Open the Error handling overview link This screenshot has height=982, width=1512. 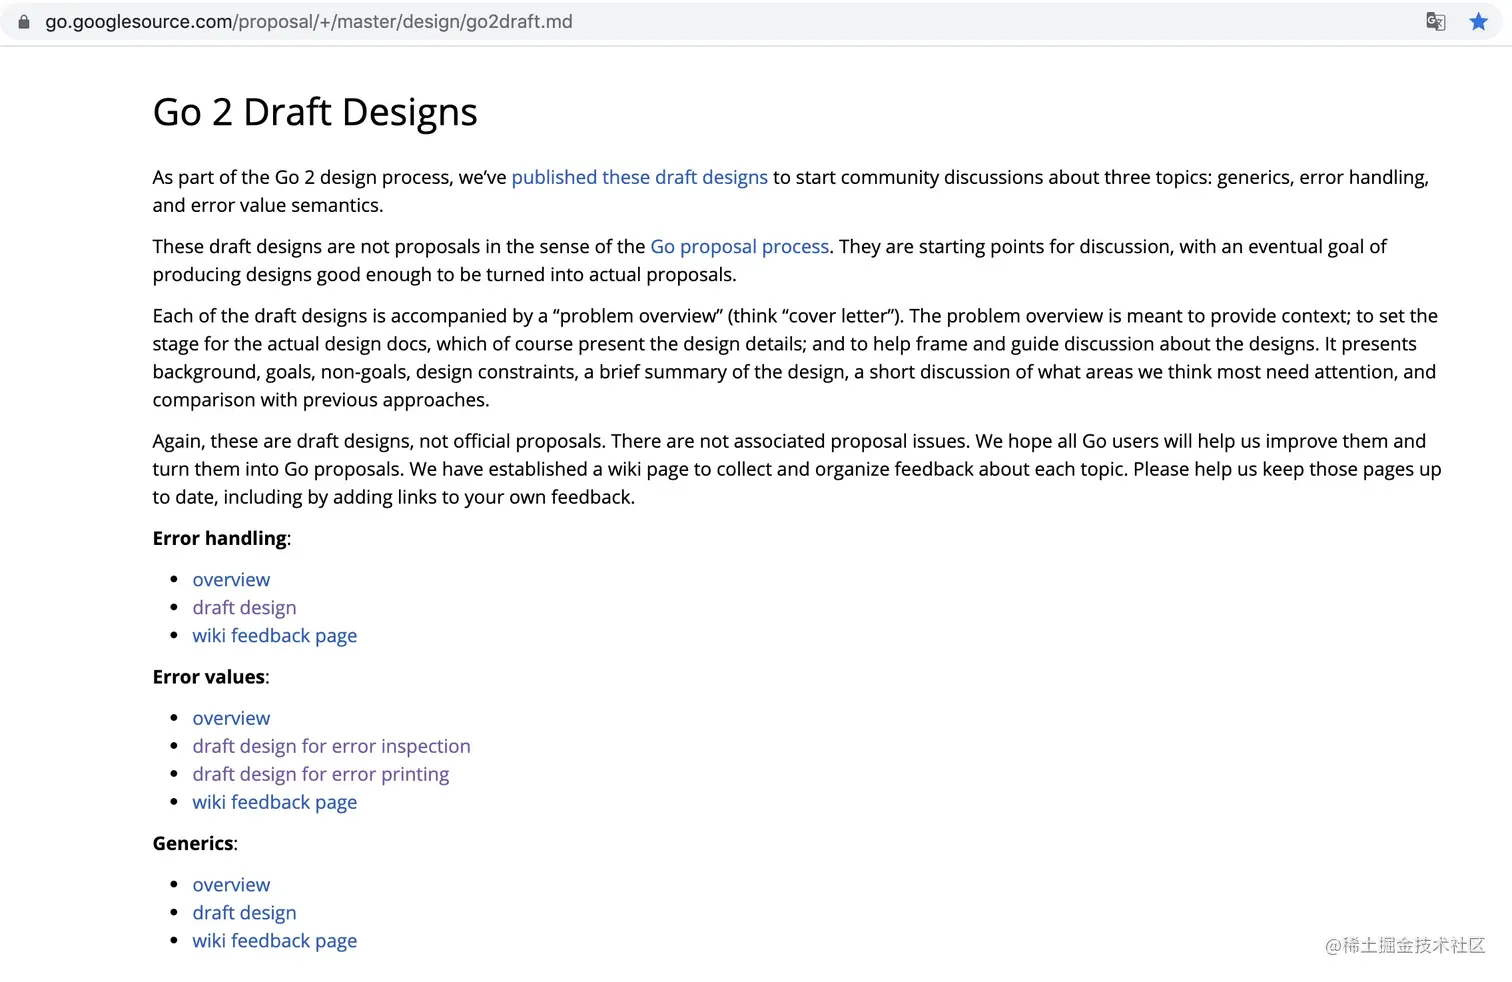click(x=231, y=580)
